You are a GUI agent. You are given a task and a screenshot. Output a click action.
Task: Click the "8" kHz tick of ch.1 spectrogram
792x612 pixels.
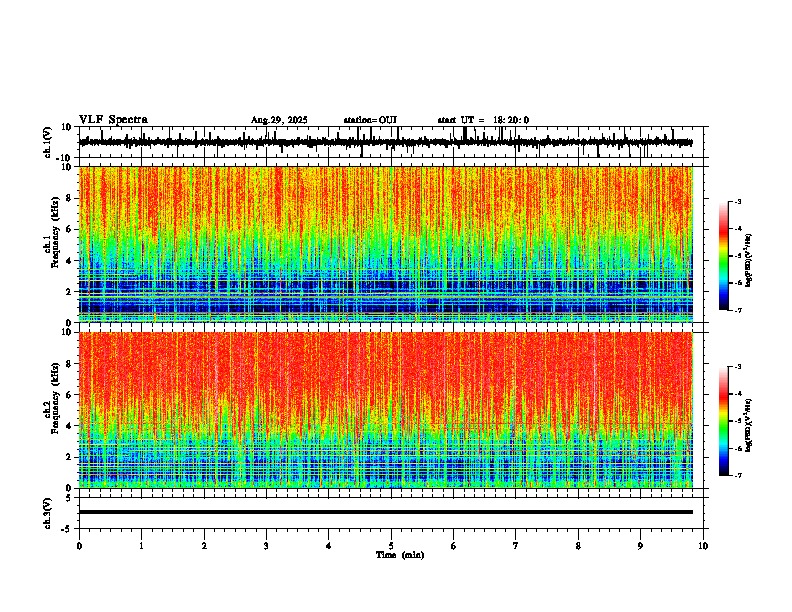coord(70,198)
